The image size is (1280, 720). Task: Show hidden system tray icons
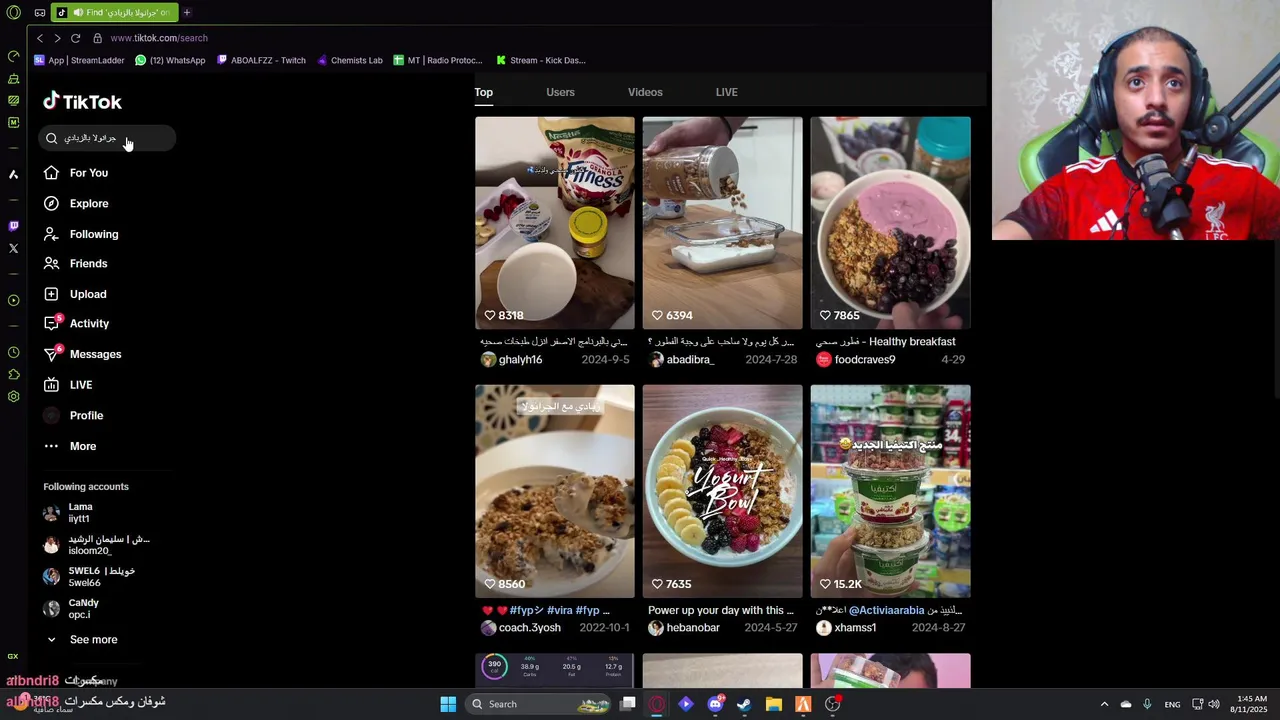coord(1104,704)
